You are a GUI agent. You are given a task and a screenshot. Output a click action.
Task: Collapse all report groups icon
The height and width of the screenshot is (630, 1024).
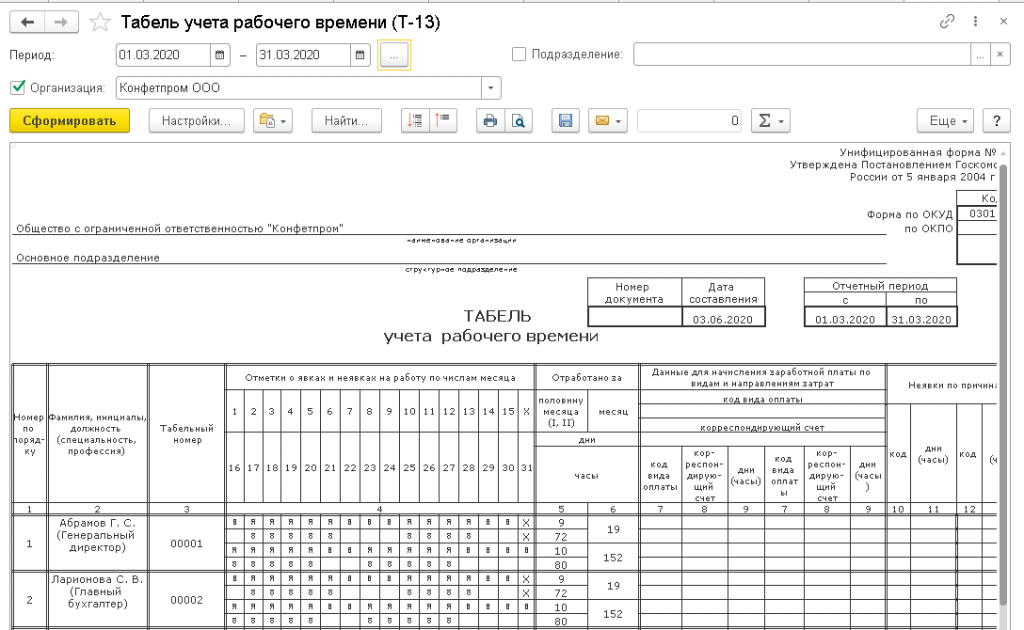pyautogui.click(x=443, y=121)
